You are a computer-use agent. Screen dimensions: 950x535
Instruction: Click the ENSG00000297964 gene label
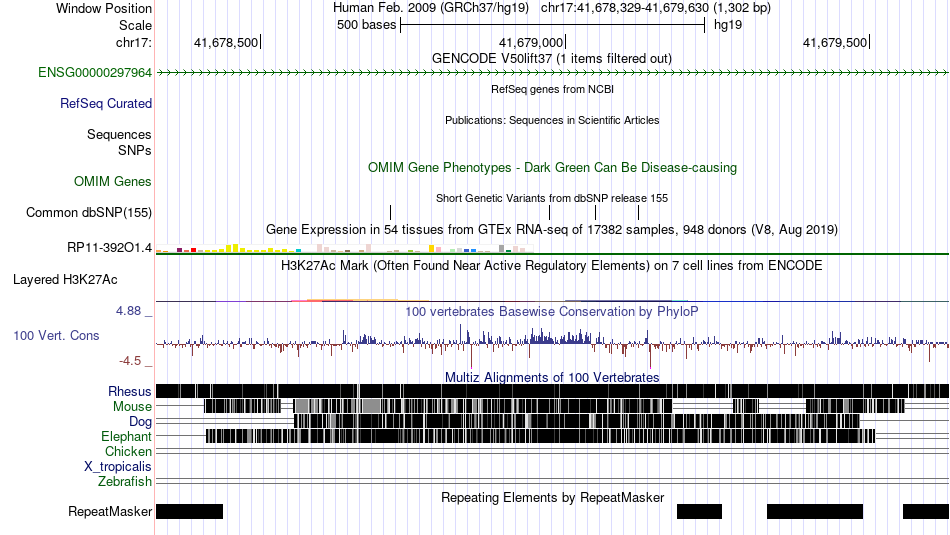tap(95, 73)
